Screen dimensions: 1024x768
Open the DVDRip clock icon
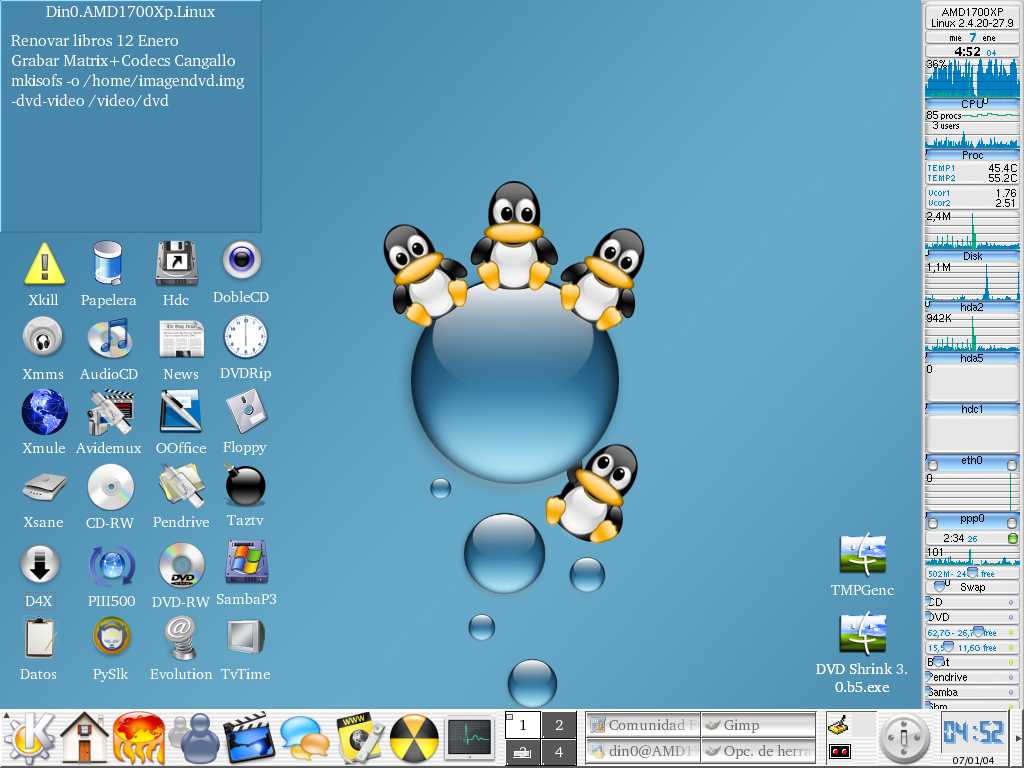pos(245,338)
